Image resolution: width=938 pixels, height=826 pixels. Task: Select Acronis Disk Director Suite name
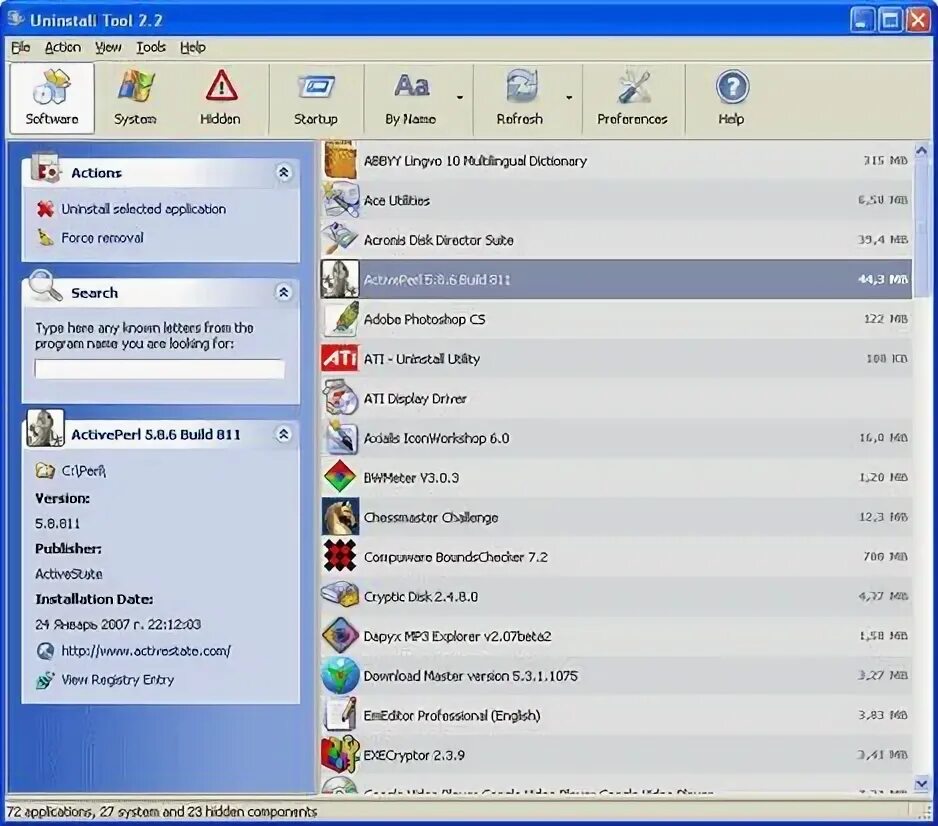coord(438,240)
